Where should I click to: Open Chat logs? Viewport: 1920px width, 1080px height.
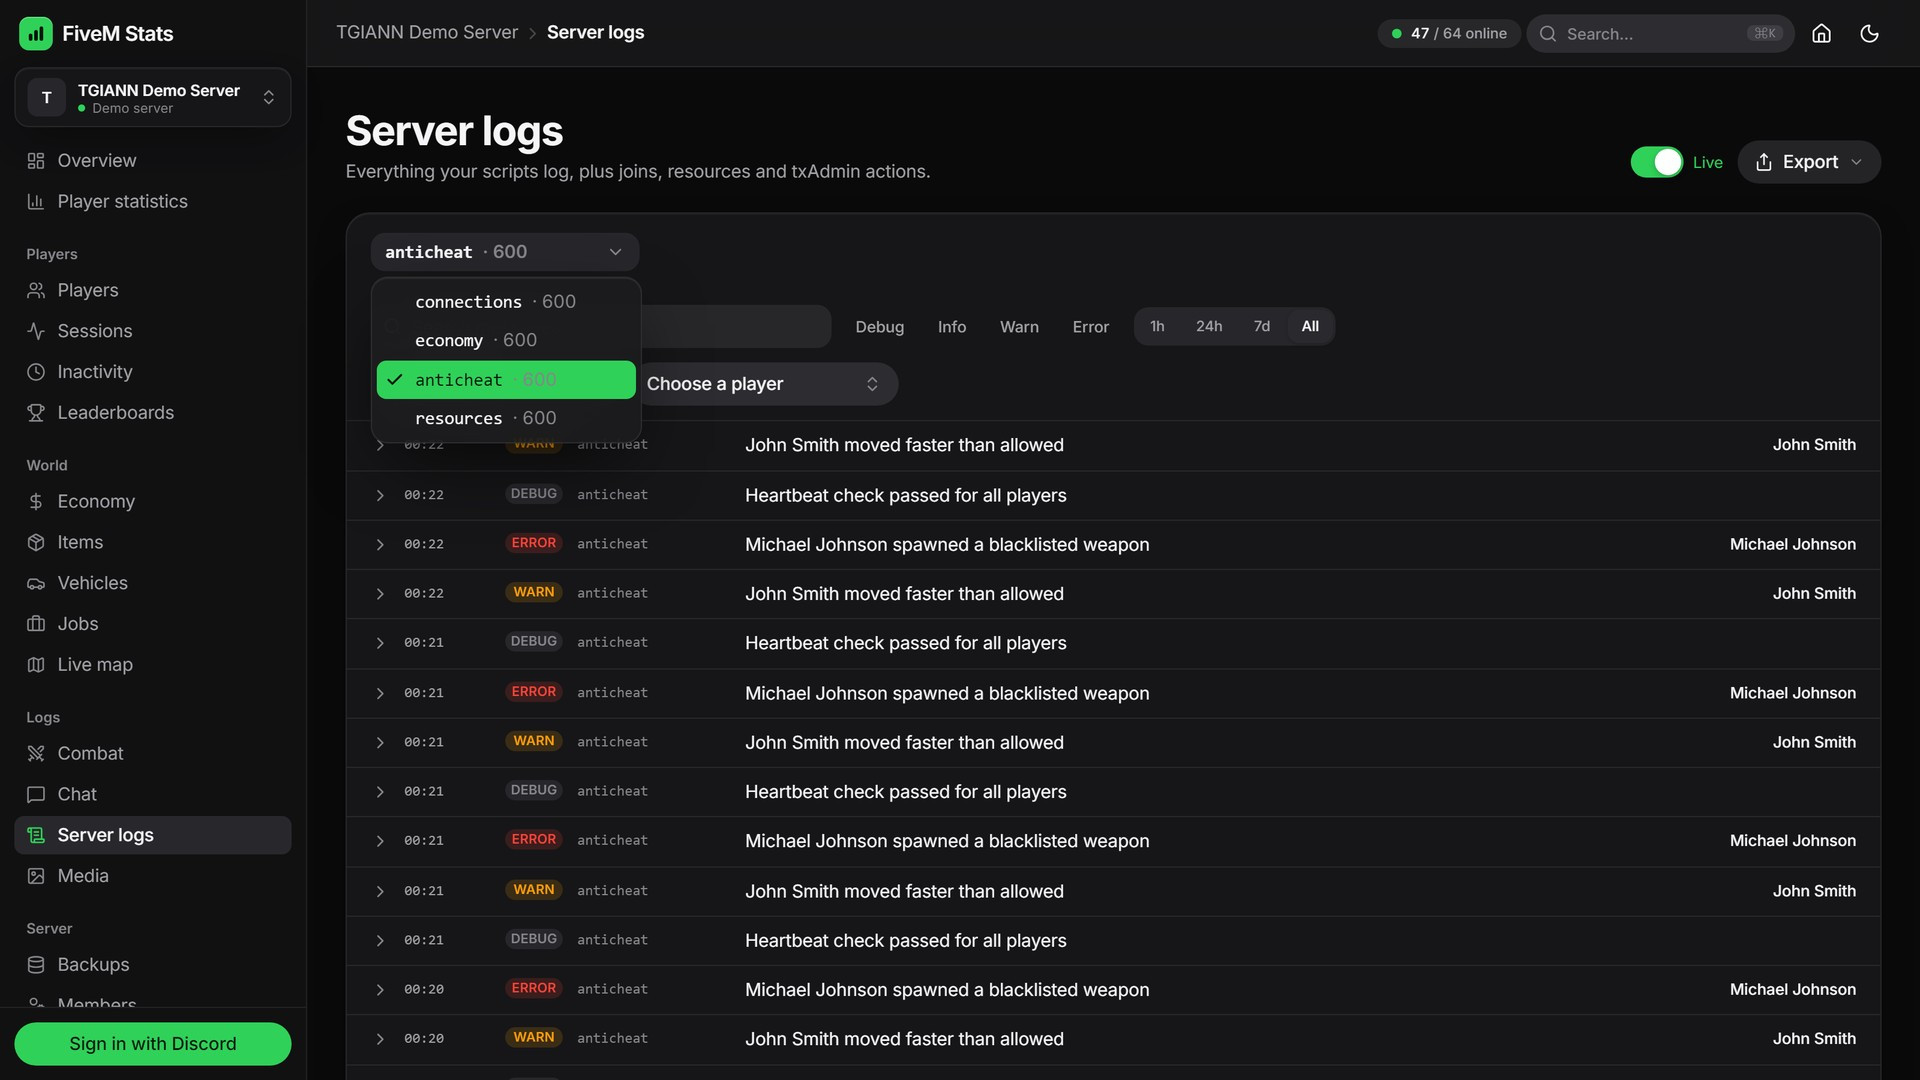point(153,794)
